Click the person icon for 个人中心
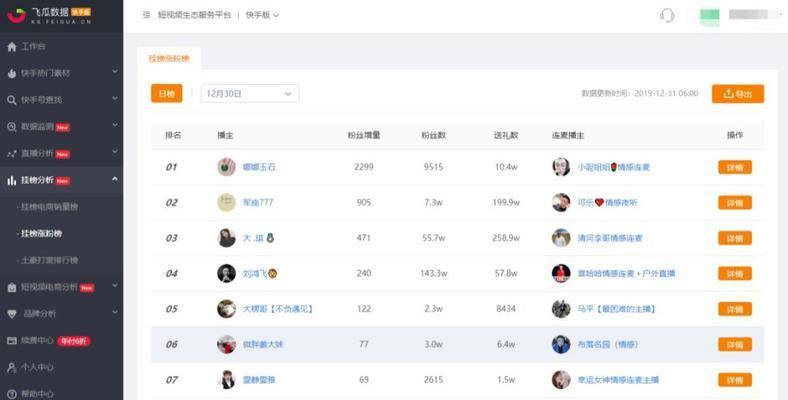 (12, 367)
